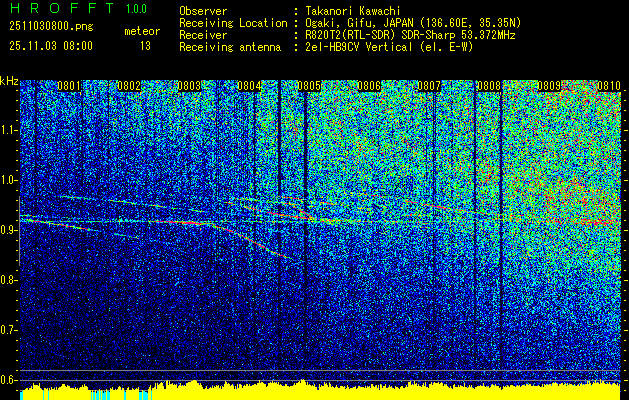The height and width of the screenshot is (400, 629).
Task: Click the R820T2(RTL-SDR) receiver text
Action: point(410,35)
